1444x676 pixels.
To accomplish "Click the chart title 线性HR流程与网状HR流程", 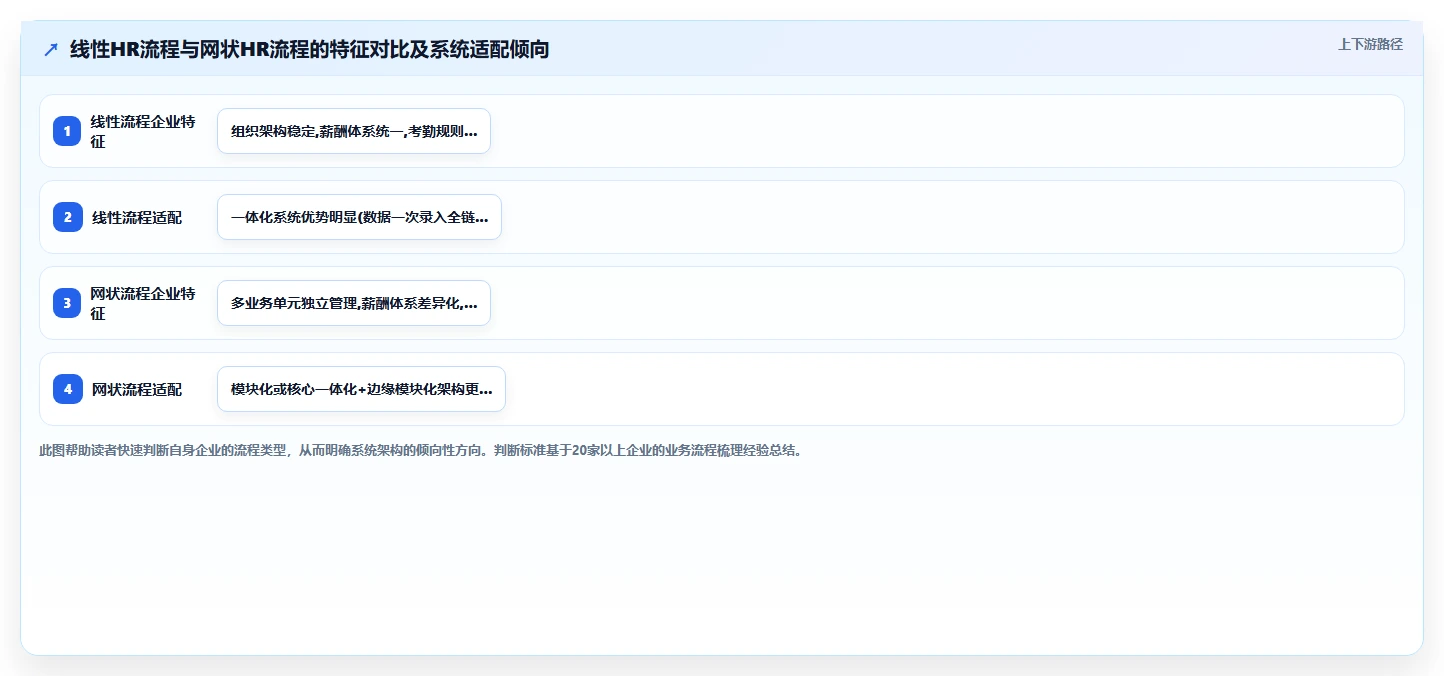I will click(x=309, y=49).
